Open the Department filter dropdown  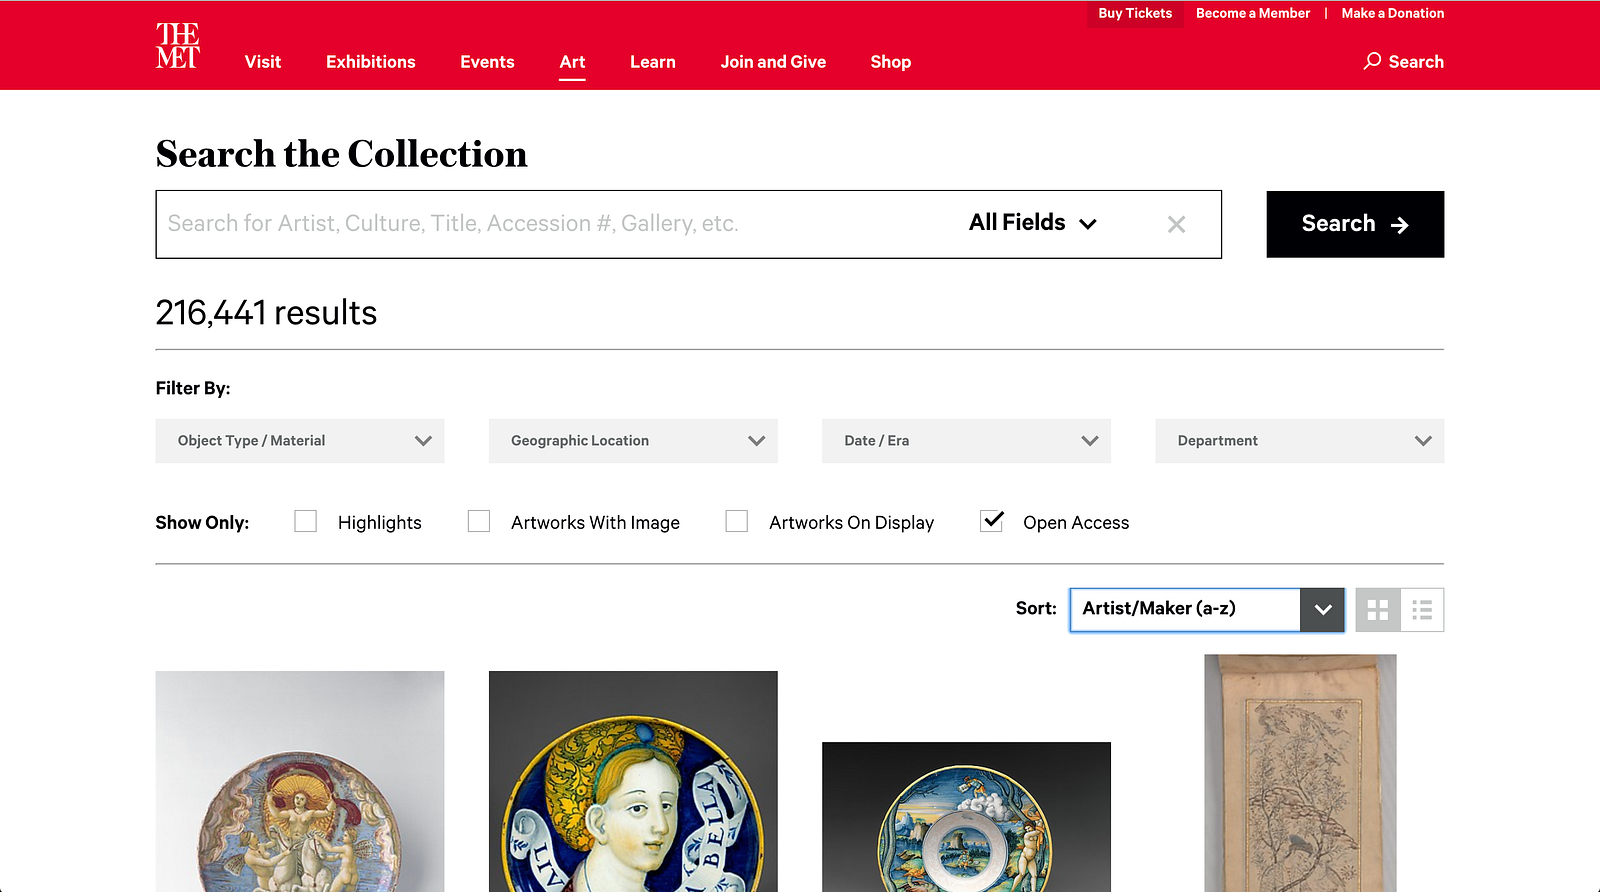[1299, 441]
